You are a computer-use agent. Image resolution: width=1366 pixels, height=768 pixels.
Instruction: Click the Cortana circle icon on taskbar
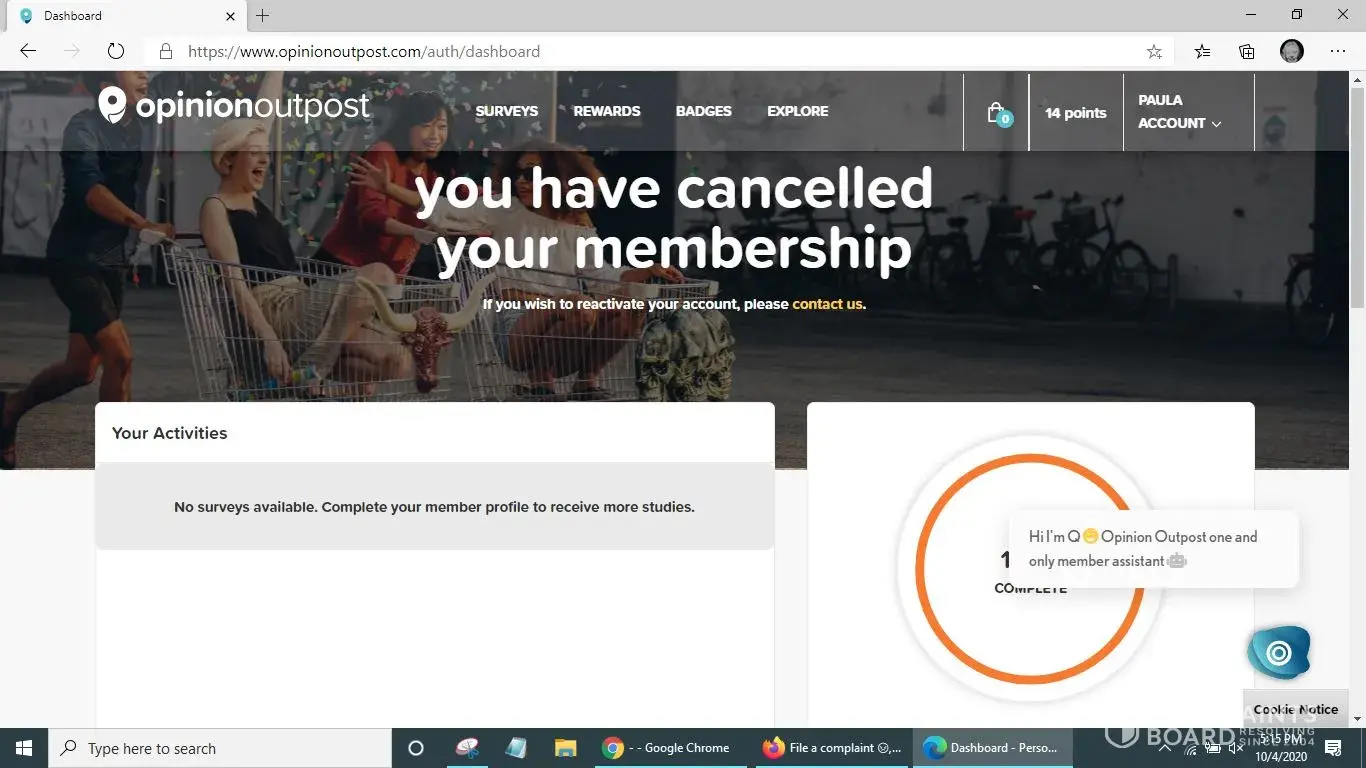click(416, 748)
